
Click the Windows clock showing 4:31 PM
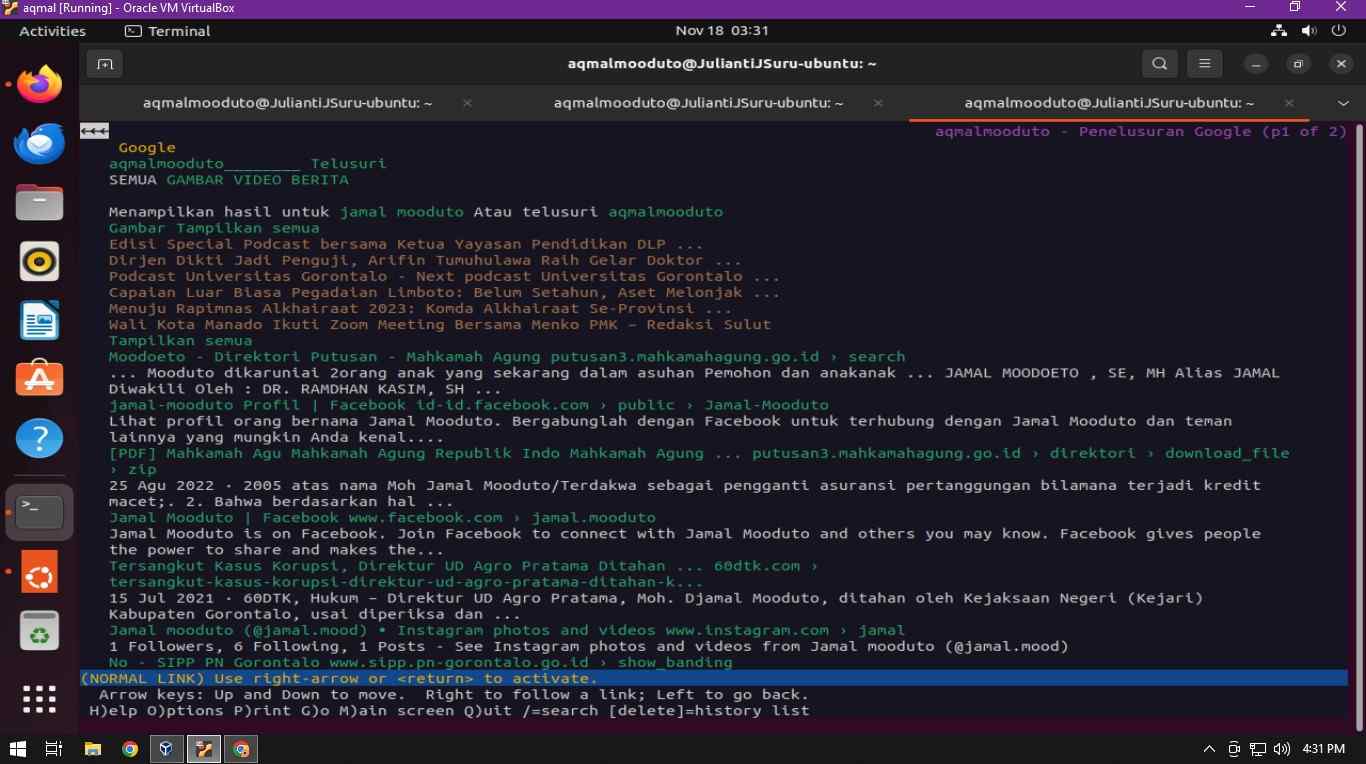(x=1324, y=748)
